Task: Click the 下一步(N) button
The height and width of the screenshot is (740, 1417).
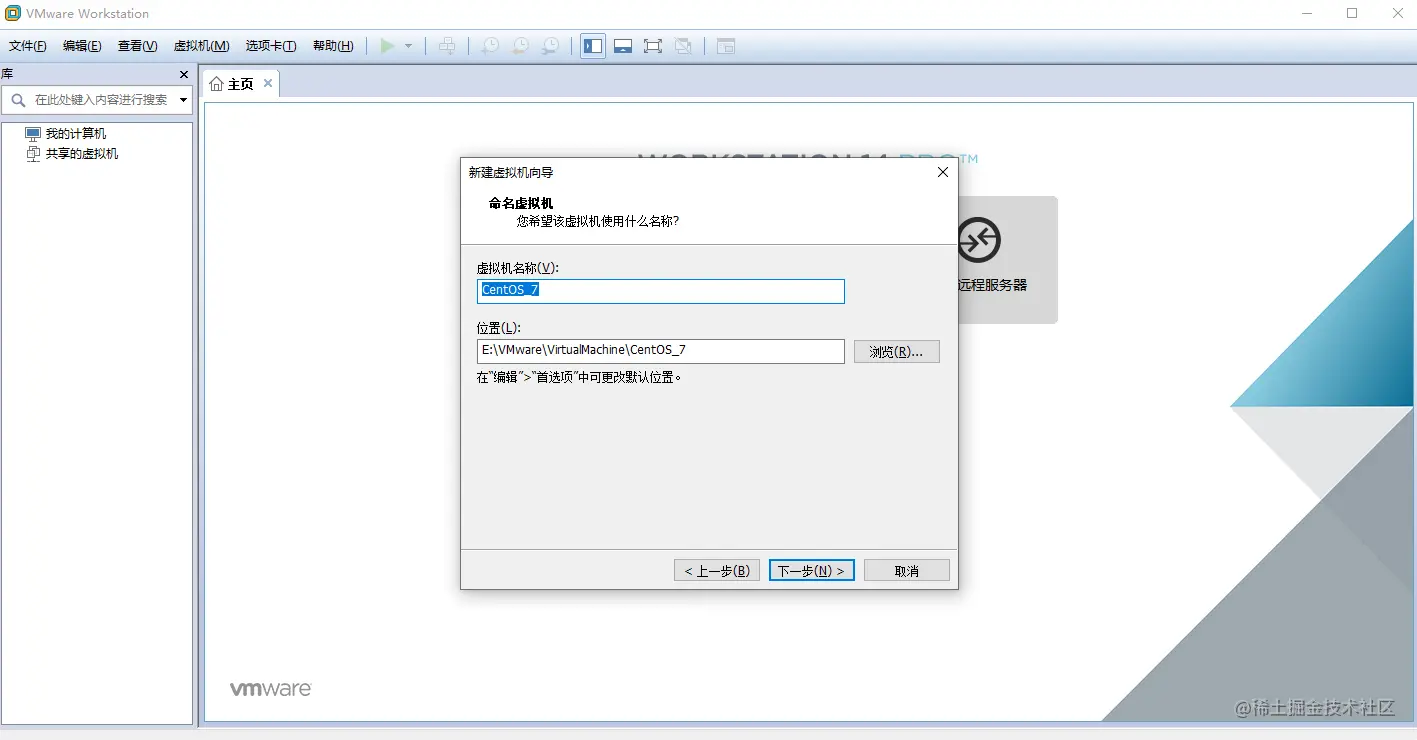Action: 811,570
